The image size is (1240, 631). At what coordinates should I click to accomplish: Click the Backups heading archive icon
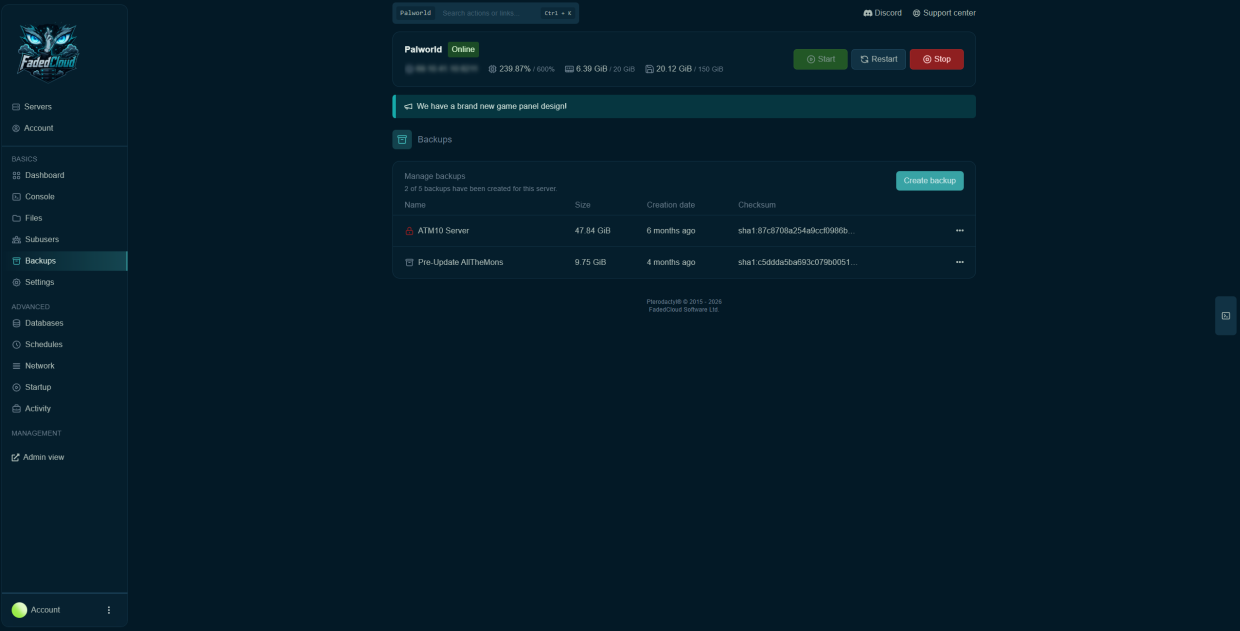[x=402, y=139]
